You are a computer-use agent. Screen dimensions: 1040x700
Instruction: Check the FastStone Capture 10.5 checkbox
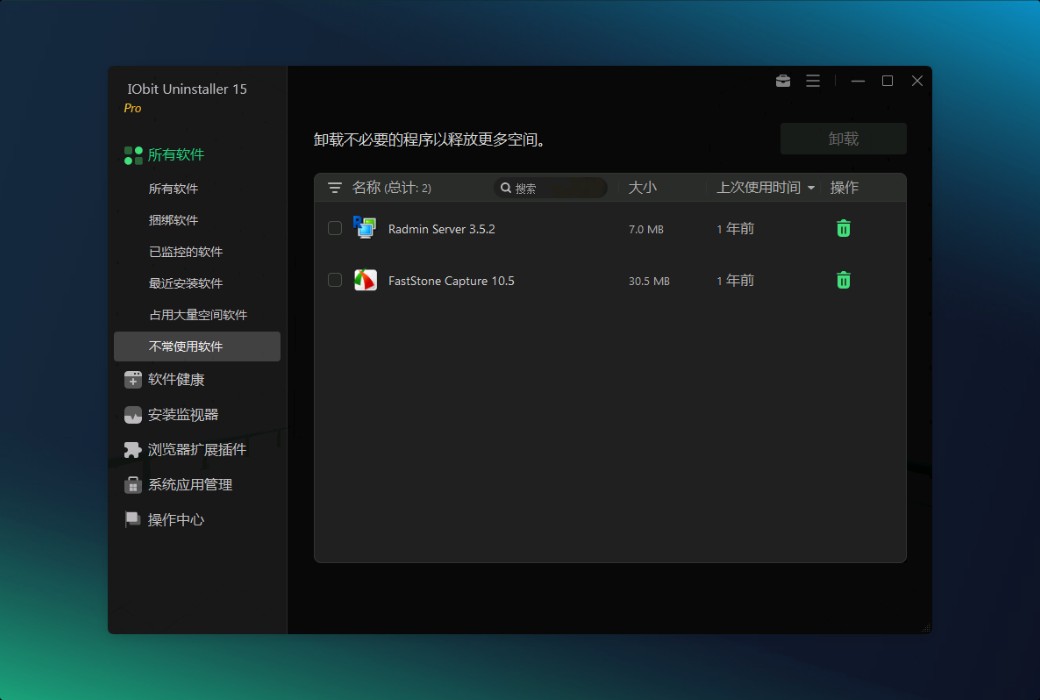tap(335, 280)
